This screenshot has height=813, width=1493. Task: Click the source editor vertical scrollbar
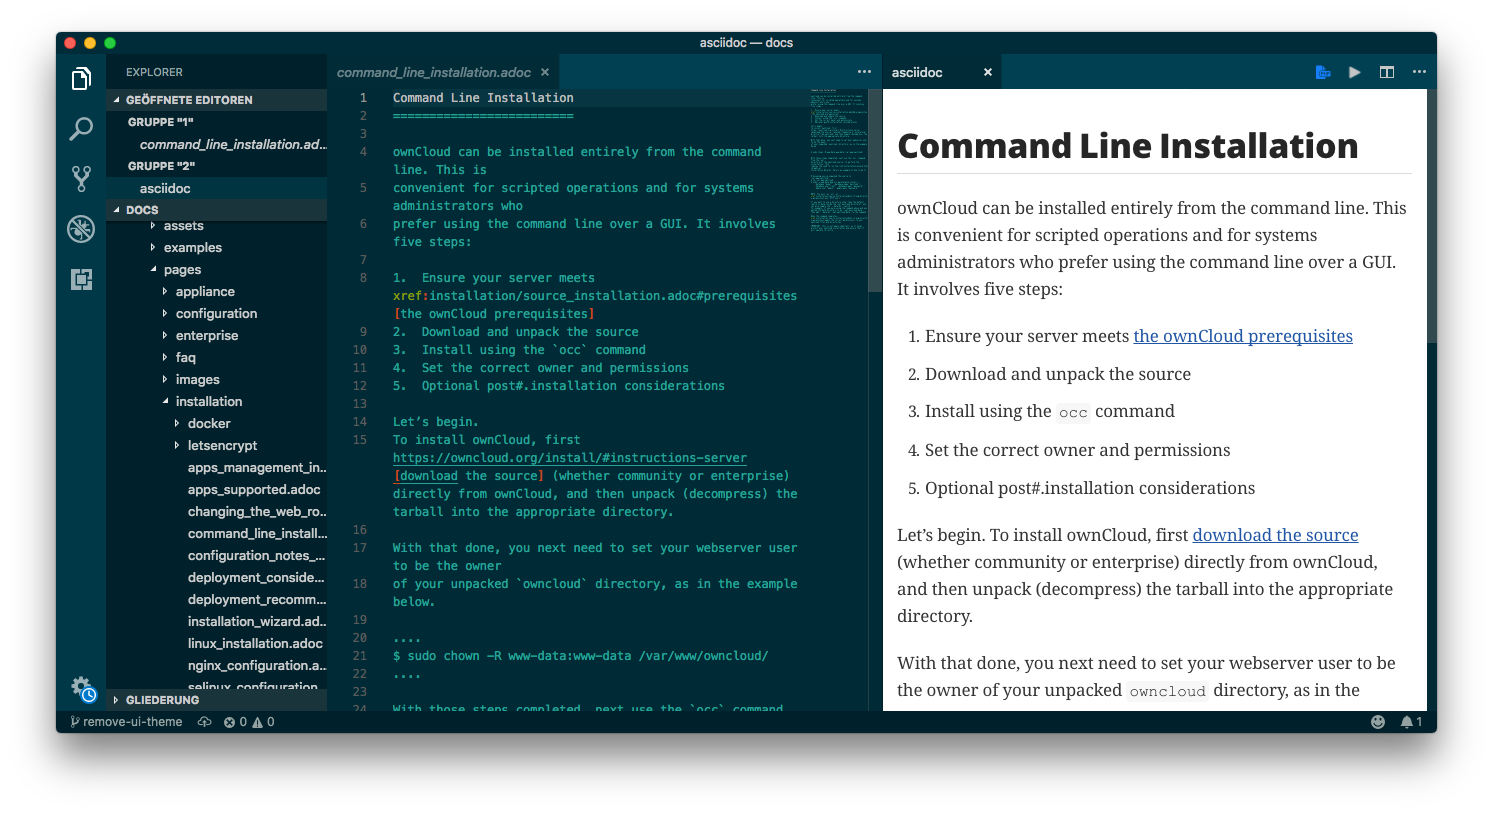pyautogui.click(x=875, y=190)
